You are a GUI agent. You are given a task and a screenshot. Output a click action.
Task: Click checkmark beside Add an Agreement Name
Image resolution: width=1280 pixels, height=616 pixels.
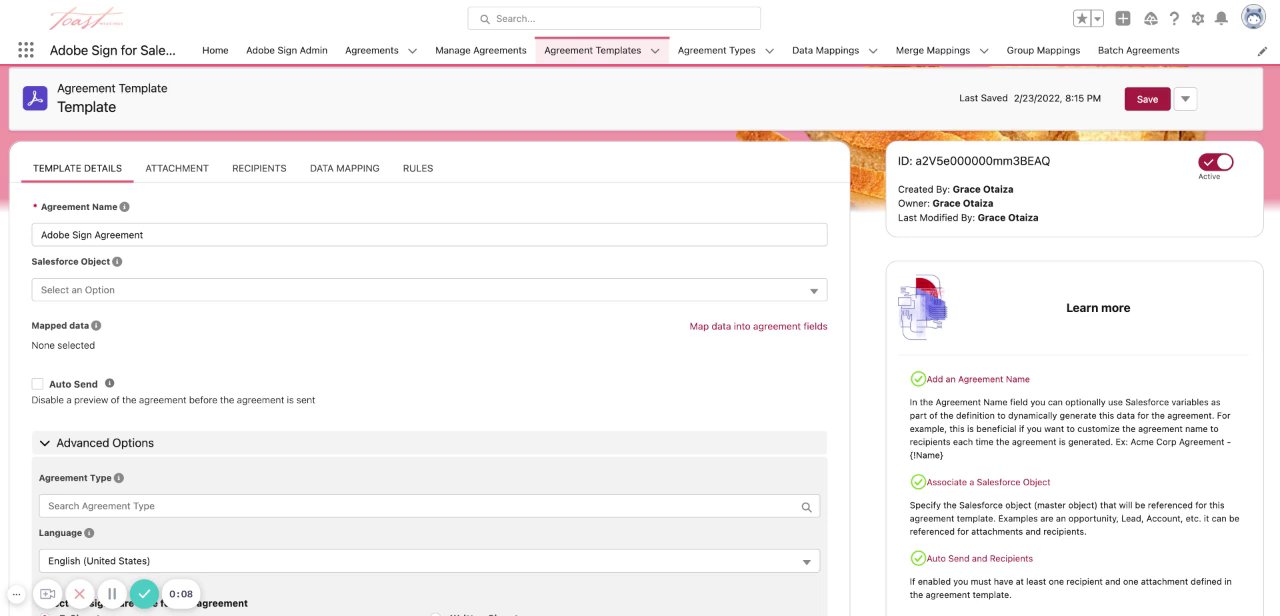pyautogui.click(x=918, y=379)
